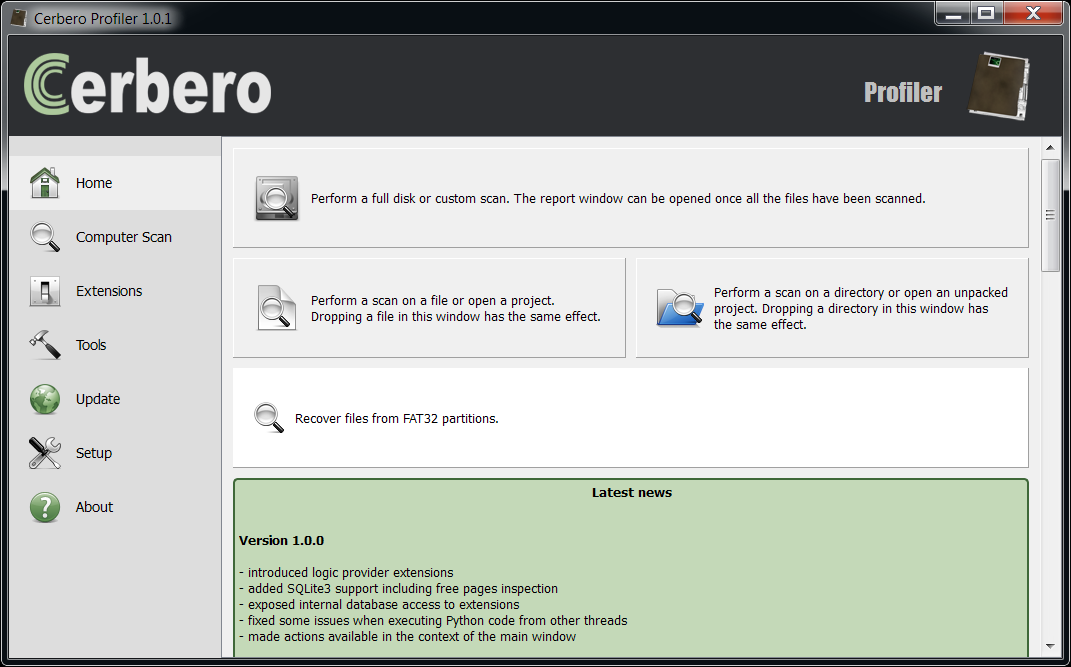Click the directory scan folder icon
Viewport: 1071px width, 667px height.
point(680,308)
